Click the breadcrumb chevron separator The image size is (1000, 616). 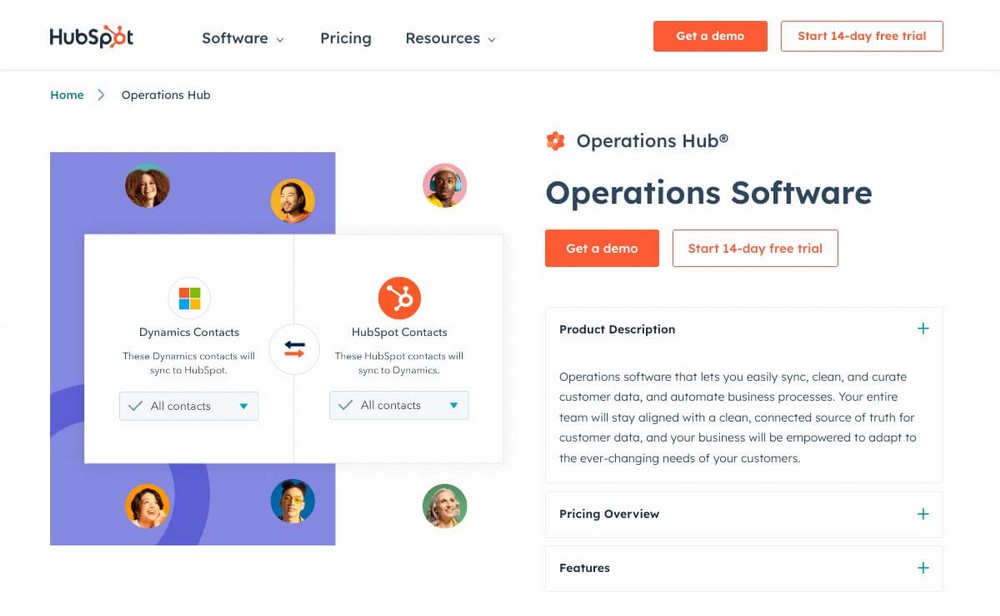coord(101,95)
